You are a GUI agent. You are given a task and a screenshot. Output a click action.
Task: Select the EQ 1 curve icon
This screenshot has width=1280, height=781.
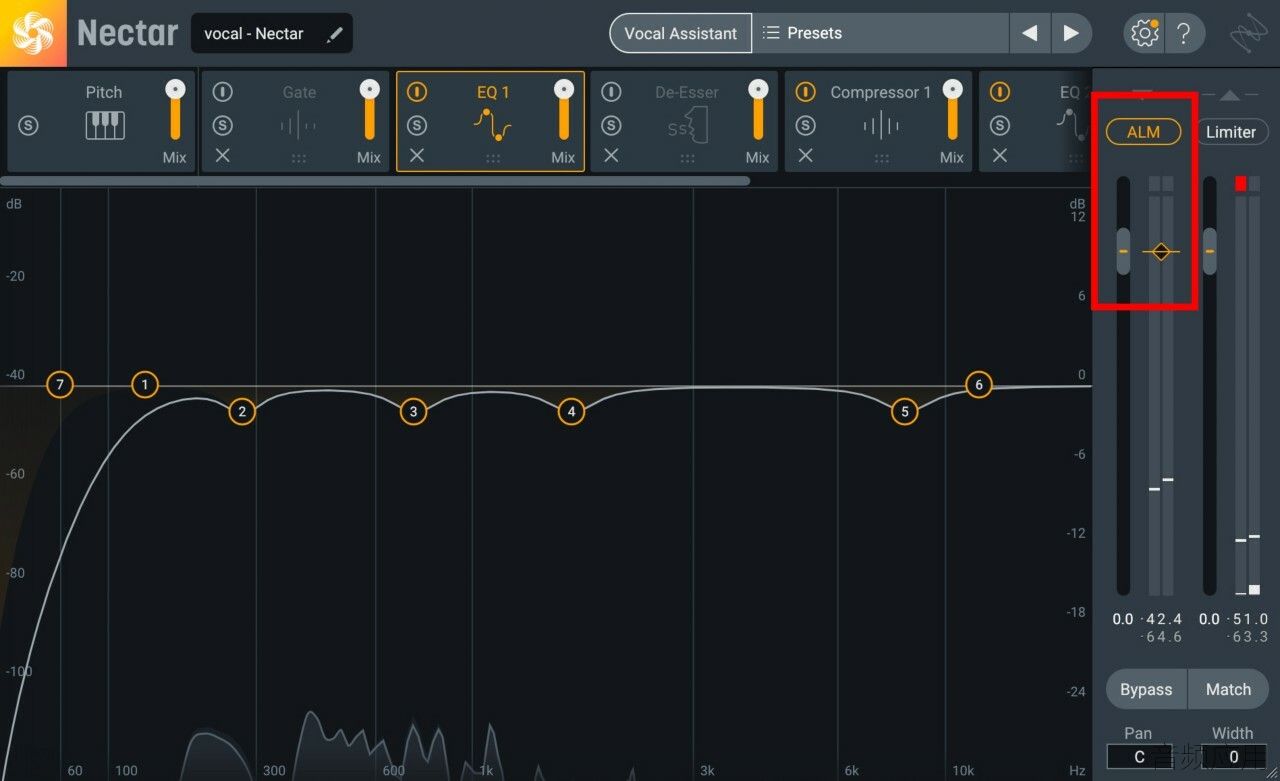[492, 126]
